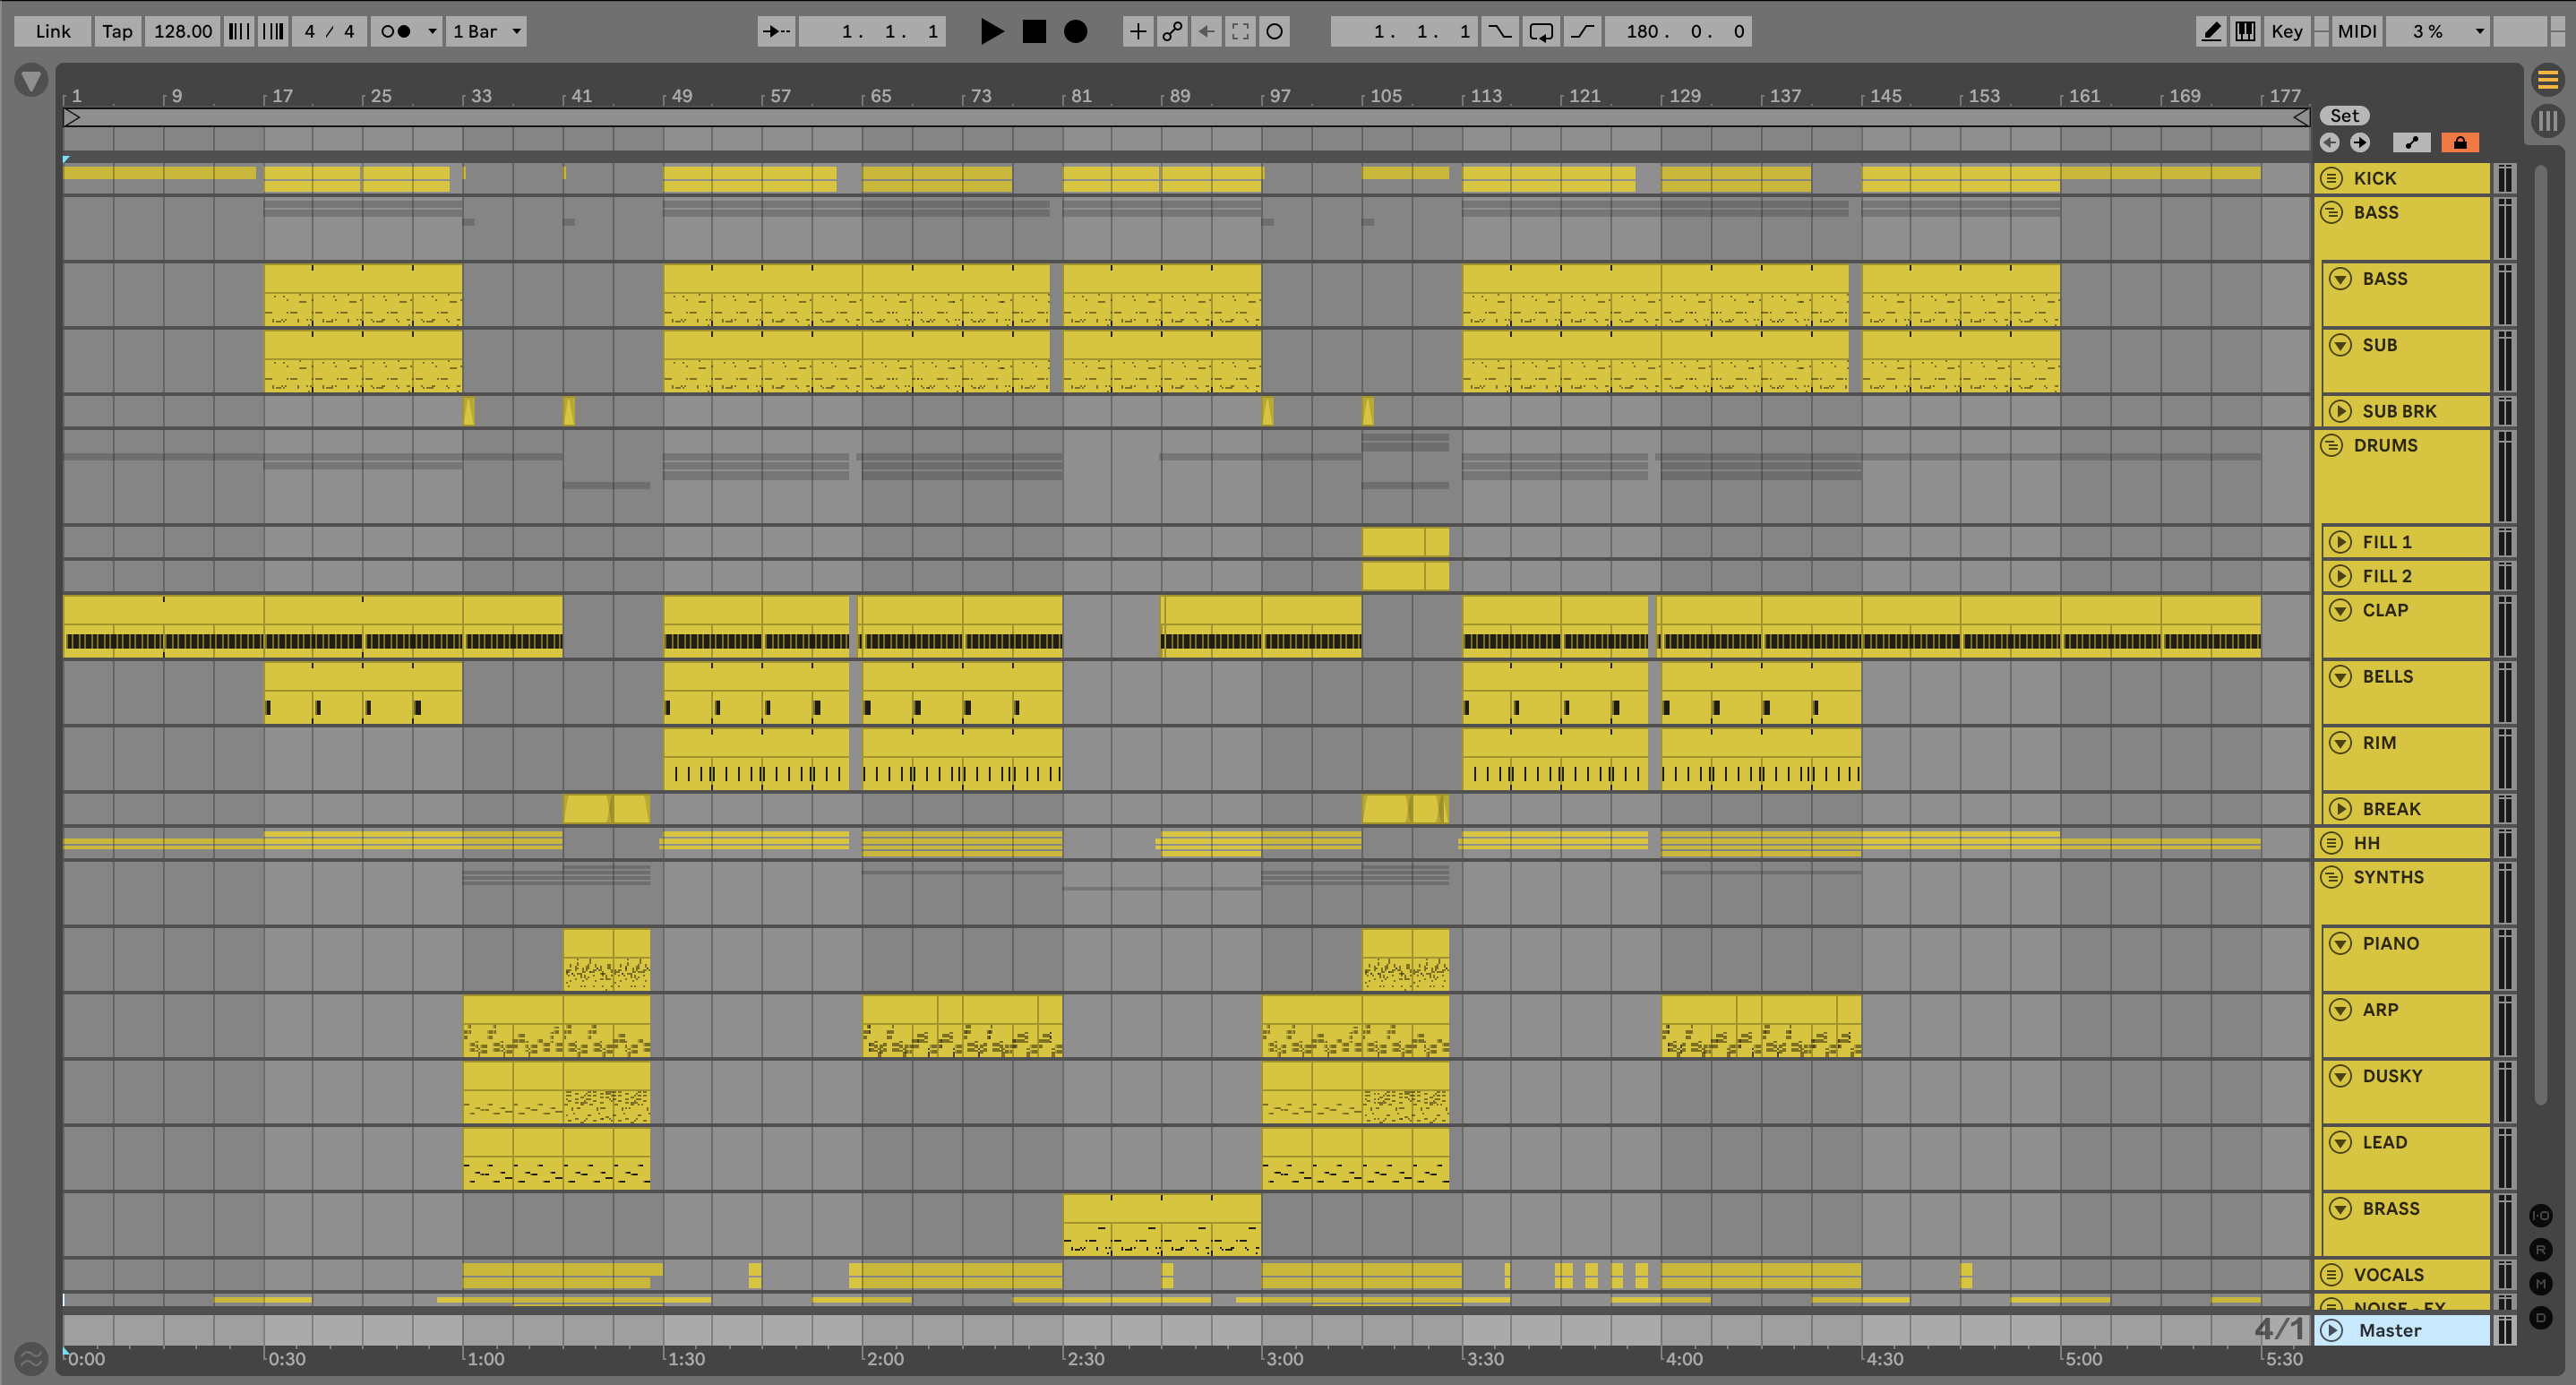Click the 128.00 tempo field

182,31
